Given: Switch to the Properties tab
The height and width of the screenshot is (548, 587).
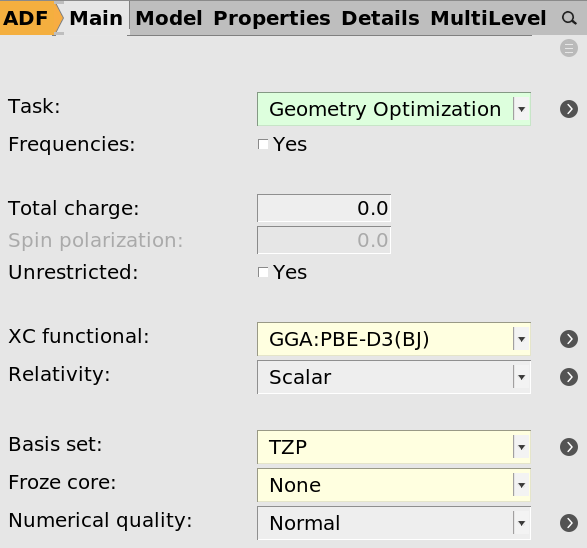Looking at the screenshot, I should (x=272, y=18).
